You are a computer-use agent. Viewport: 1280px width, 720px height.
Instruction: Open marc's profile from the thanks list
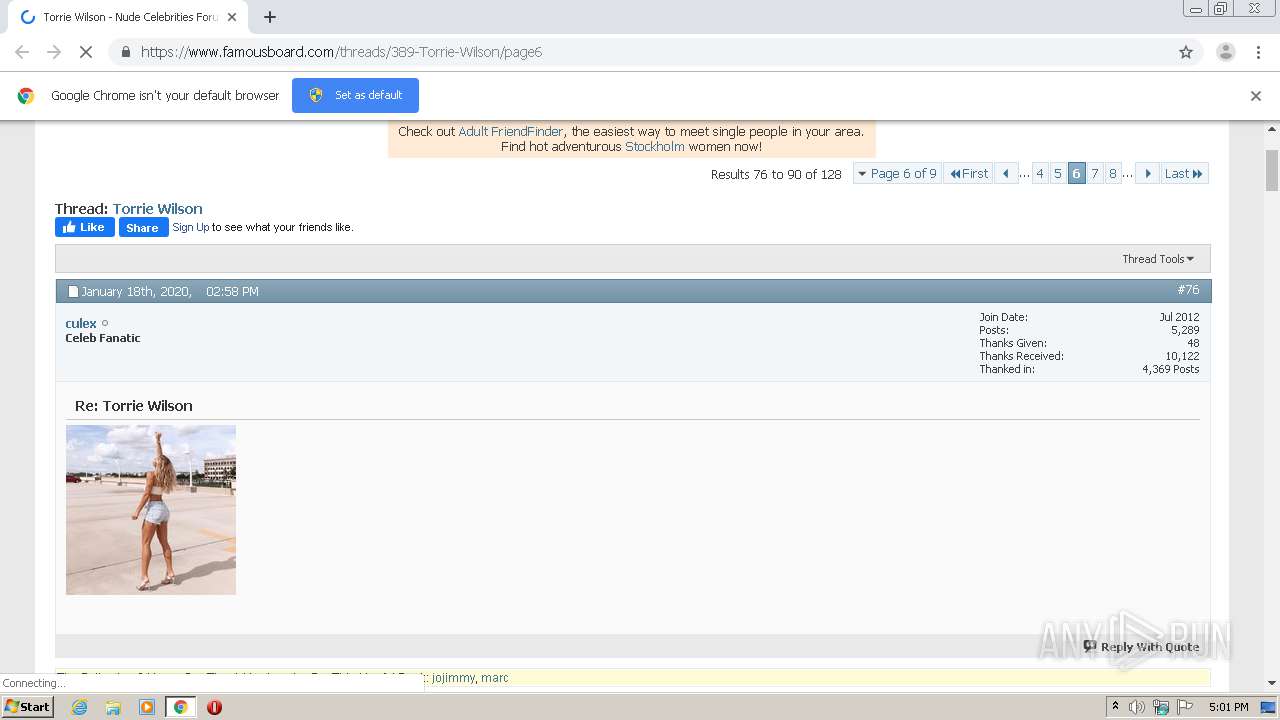point(495,678)
